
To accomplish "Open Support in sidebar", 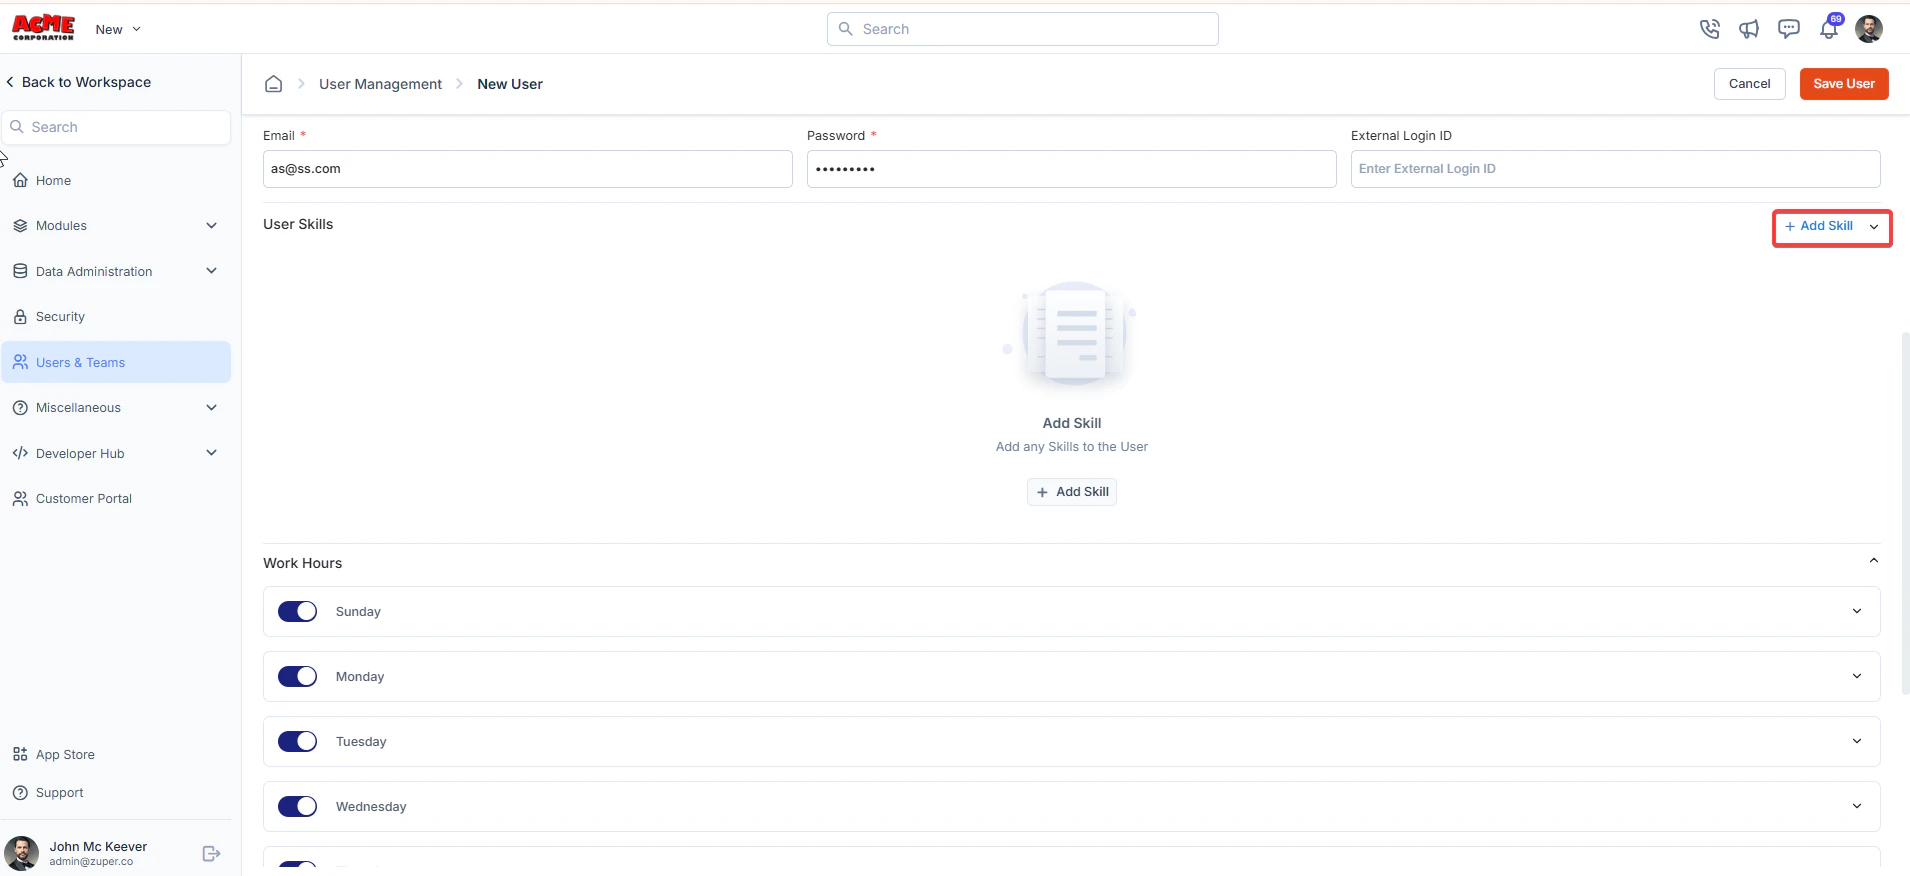I will pyautogui.click(x=116, y=792).
